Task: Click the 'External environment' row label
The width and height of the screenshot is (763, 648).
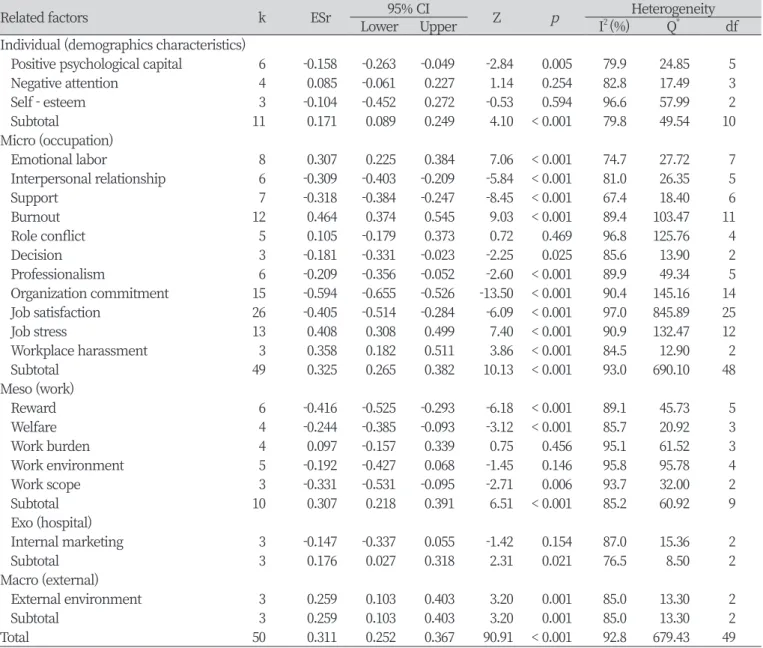Action: 76,599
